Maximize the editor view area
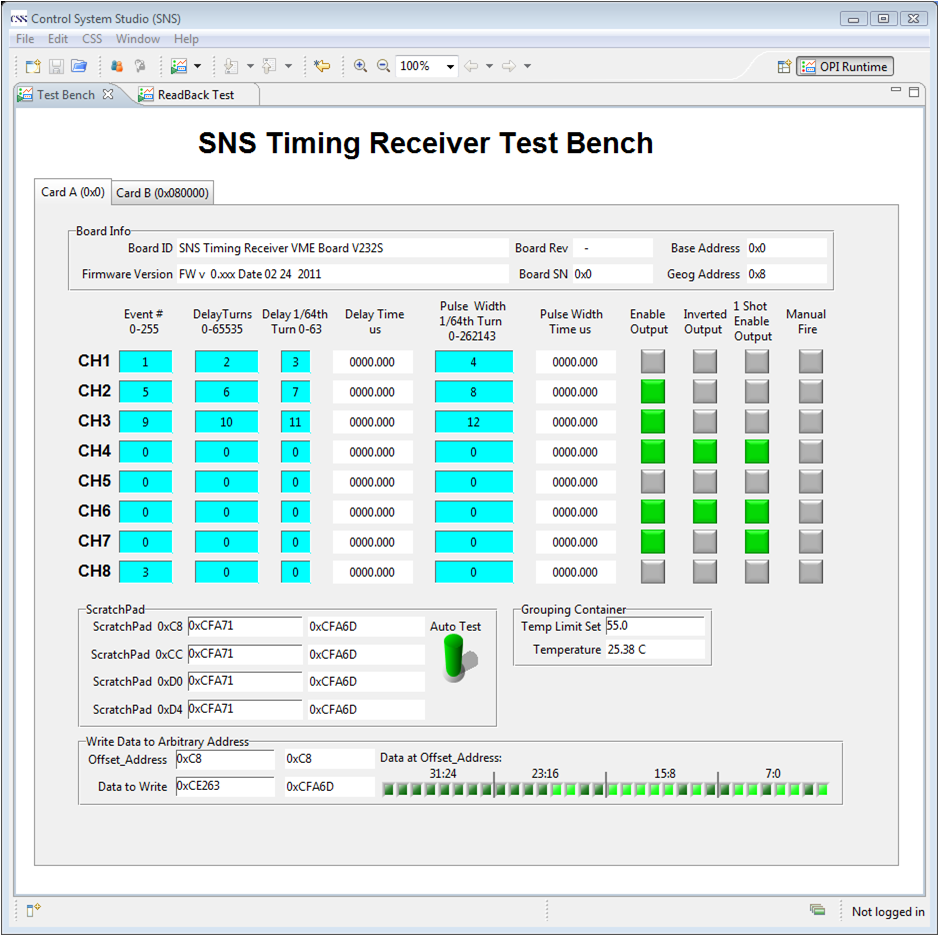 [913, 92]
